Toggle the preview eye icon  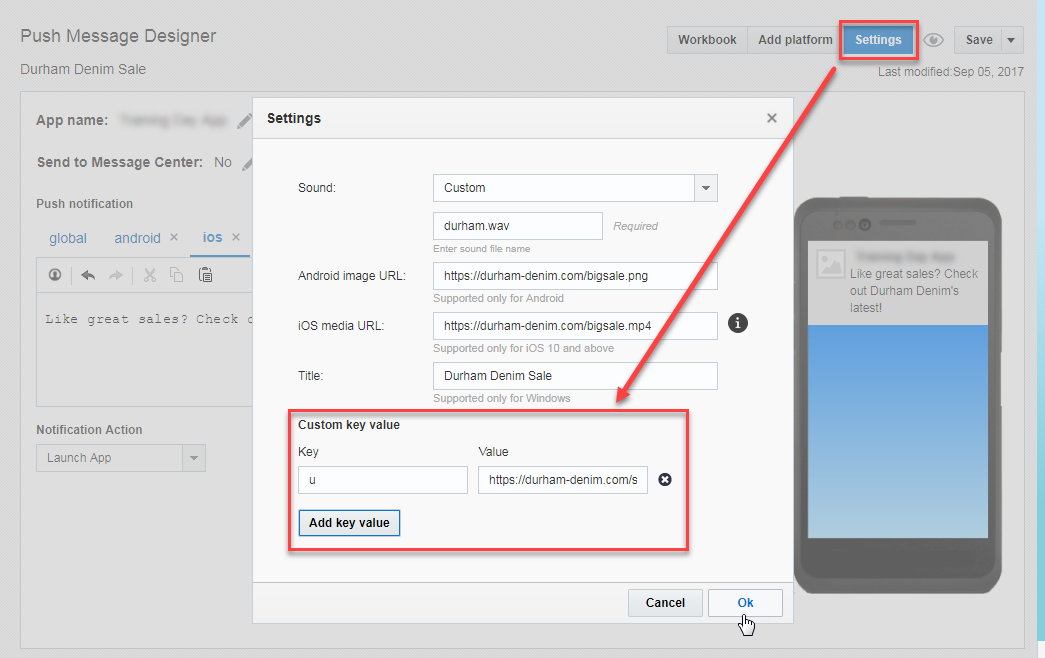pos(933,40)
